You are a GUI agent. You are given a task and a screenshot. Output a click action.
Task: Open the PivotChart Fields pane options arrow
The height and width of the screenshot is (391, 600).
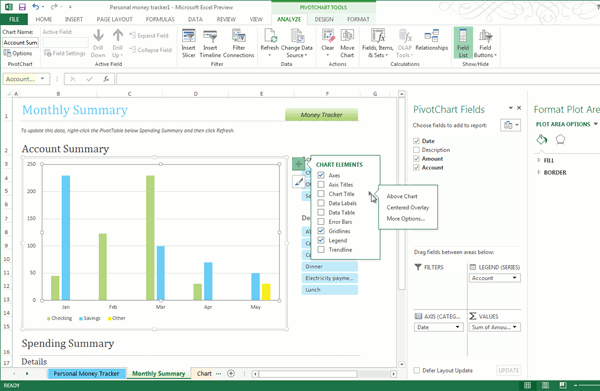click(510, 108)
